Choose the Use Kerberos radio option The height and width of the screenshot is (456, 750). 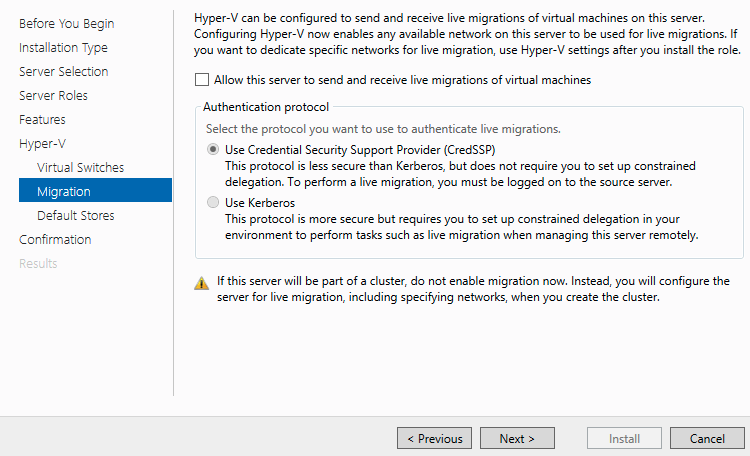[213, 202]
